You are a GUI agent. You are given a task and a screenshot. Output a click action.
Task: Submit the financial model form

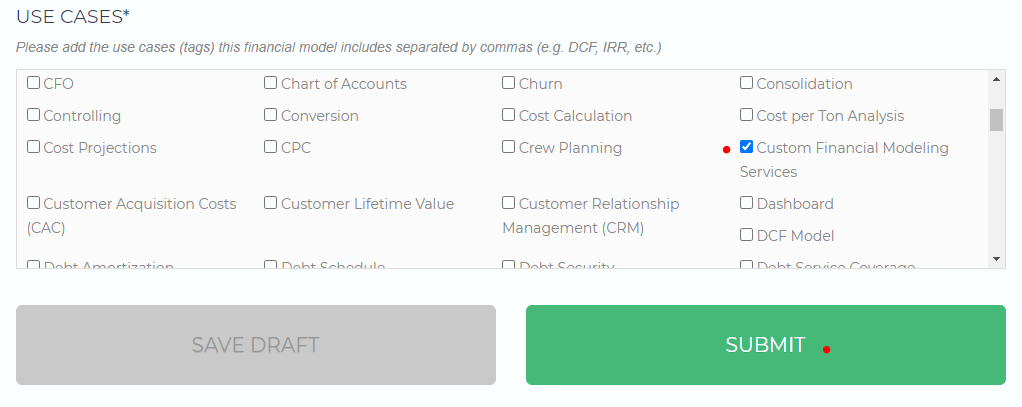[765, 345]
